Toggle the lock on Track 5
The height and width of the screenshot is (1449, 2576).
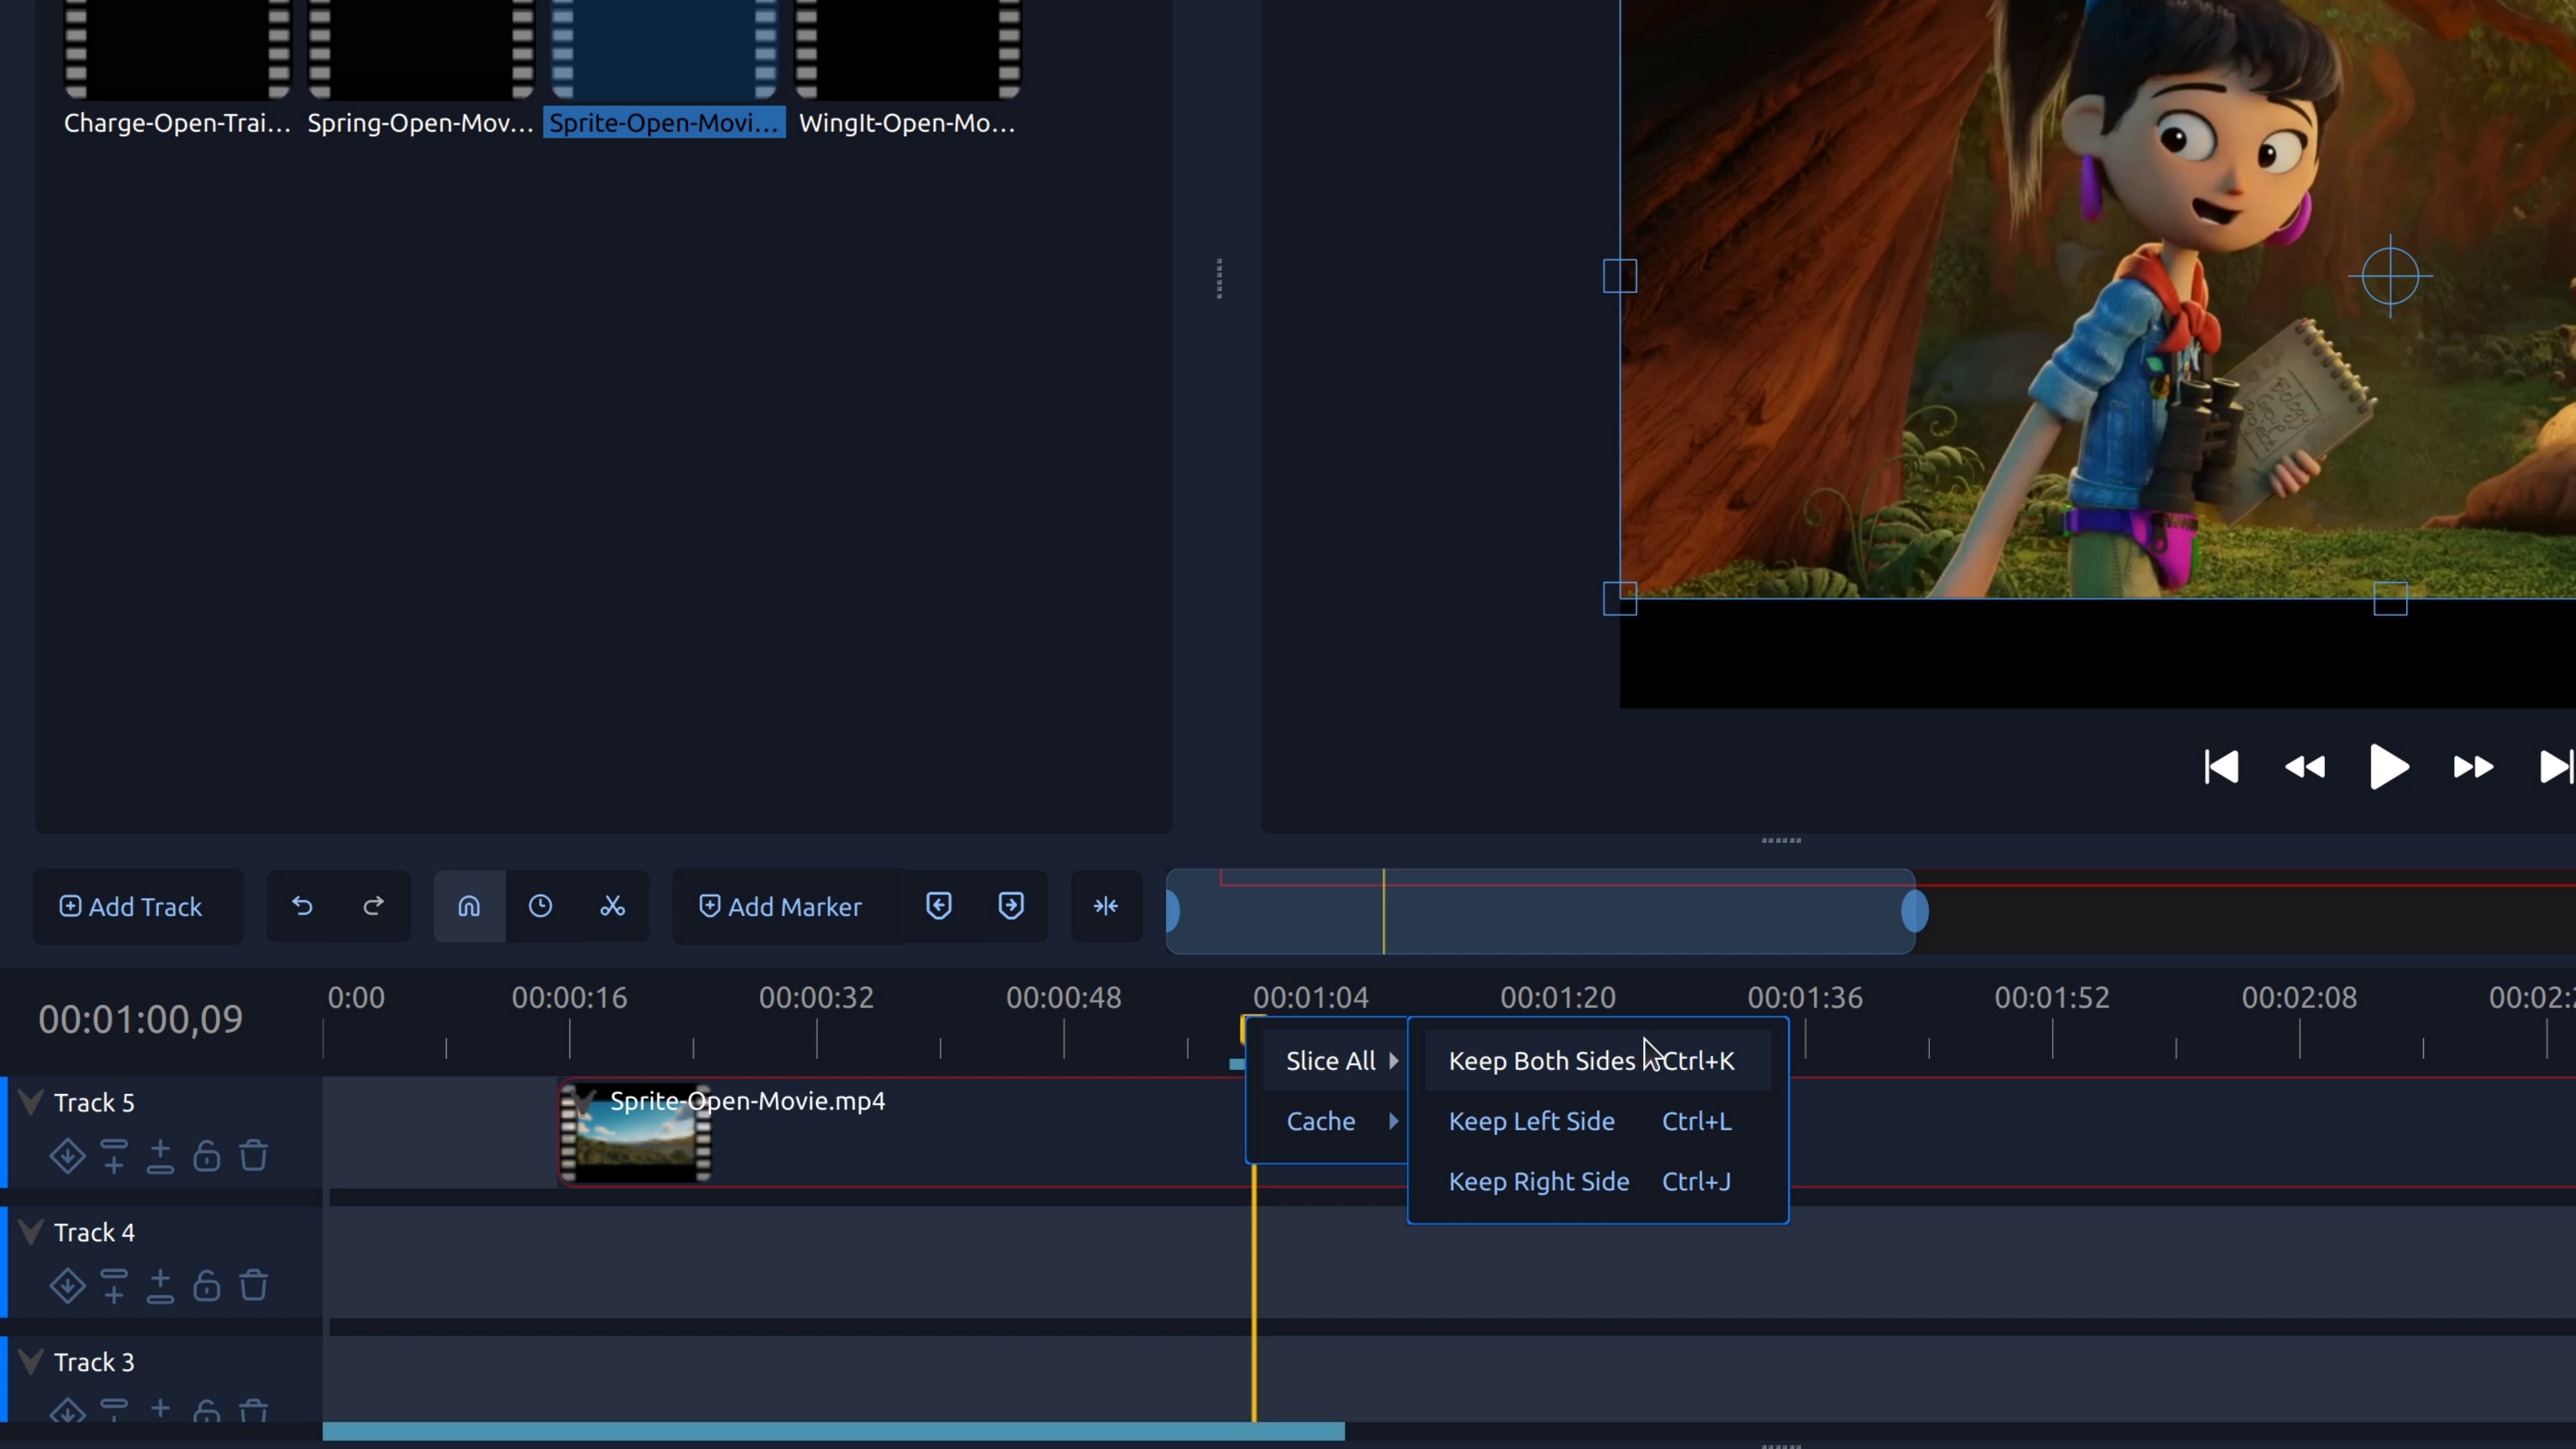point(206,1156)
